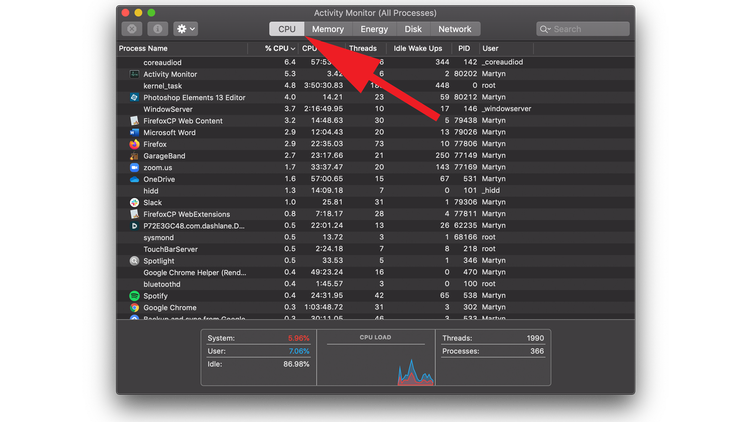Click the 3:50:30.83 CPU time cell
This screenshot has width=750, height=422.
pyautogui.click(x=323, y=86)
